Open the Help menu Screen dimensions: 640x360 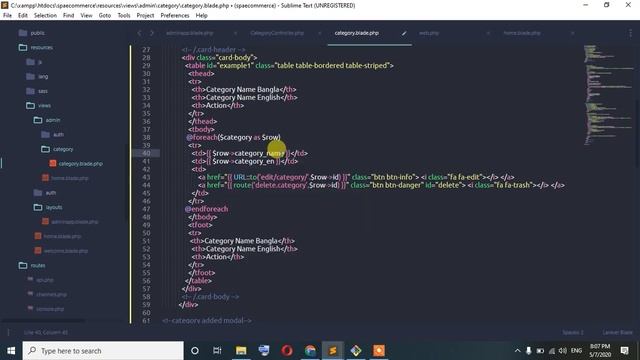pos(202,16)
